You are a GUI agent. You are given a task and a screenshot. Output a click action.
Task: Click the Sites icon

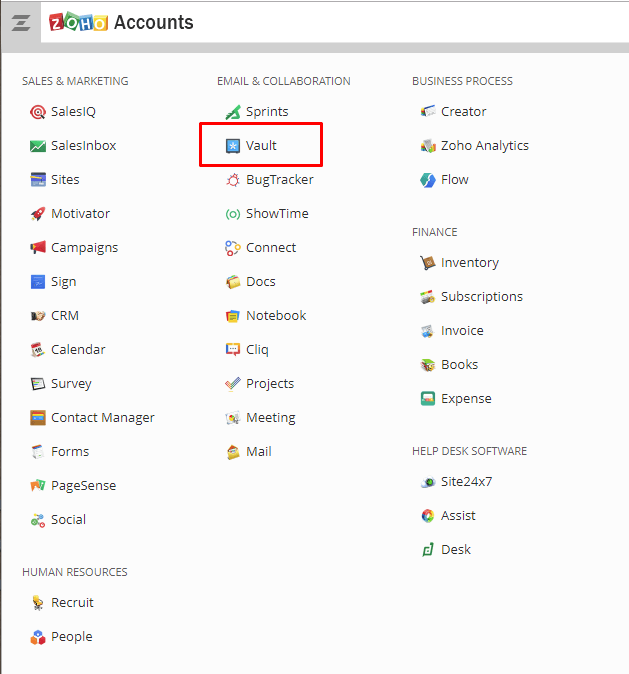pyautogui.click(x=38, y=180)
